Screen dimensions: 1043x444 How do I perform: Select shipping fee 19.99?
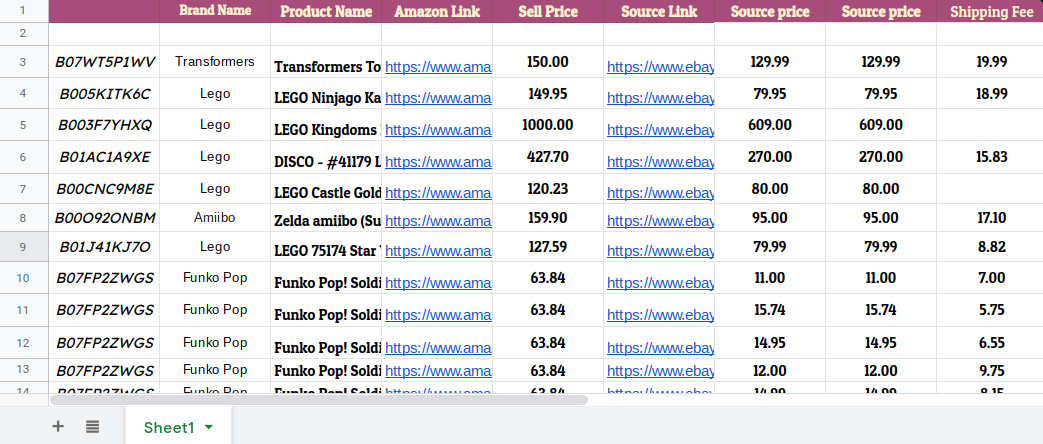click(991, 61)
